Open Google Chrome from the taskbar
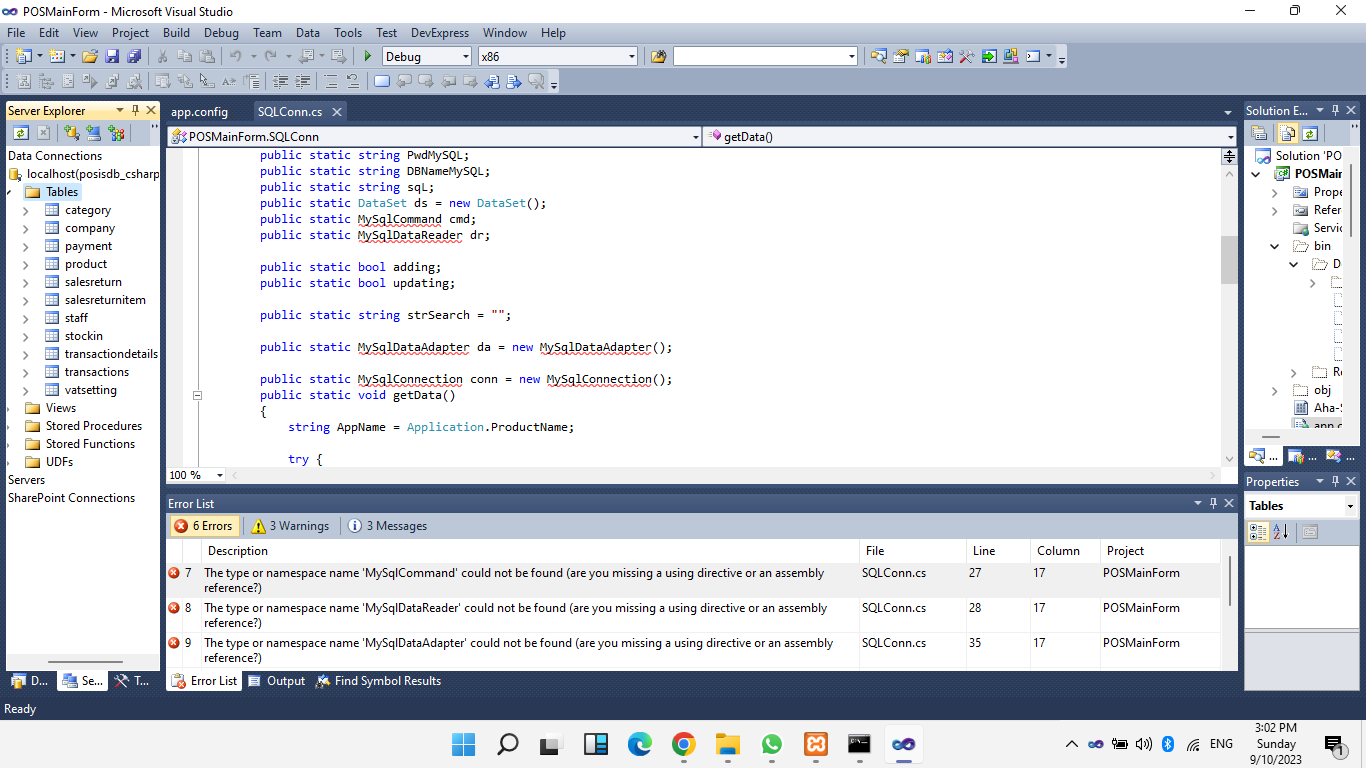Screen dimensions: 1366x768 (x=683, y=744)
